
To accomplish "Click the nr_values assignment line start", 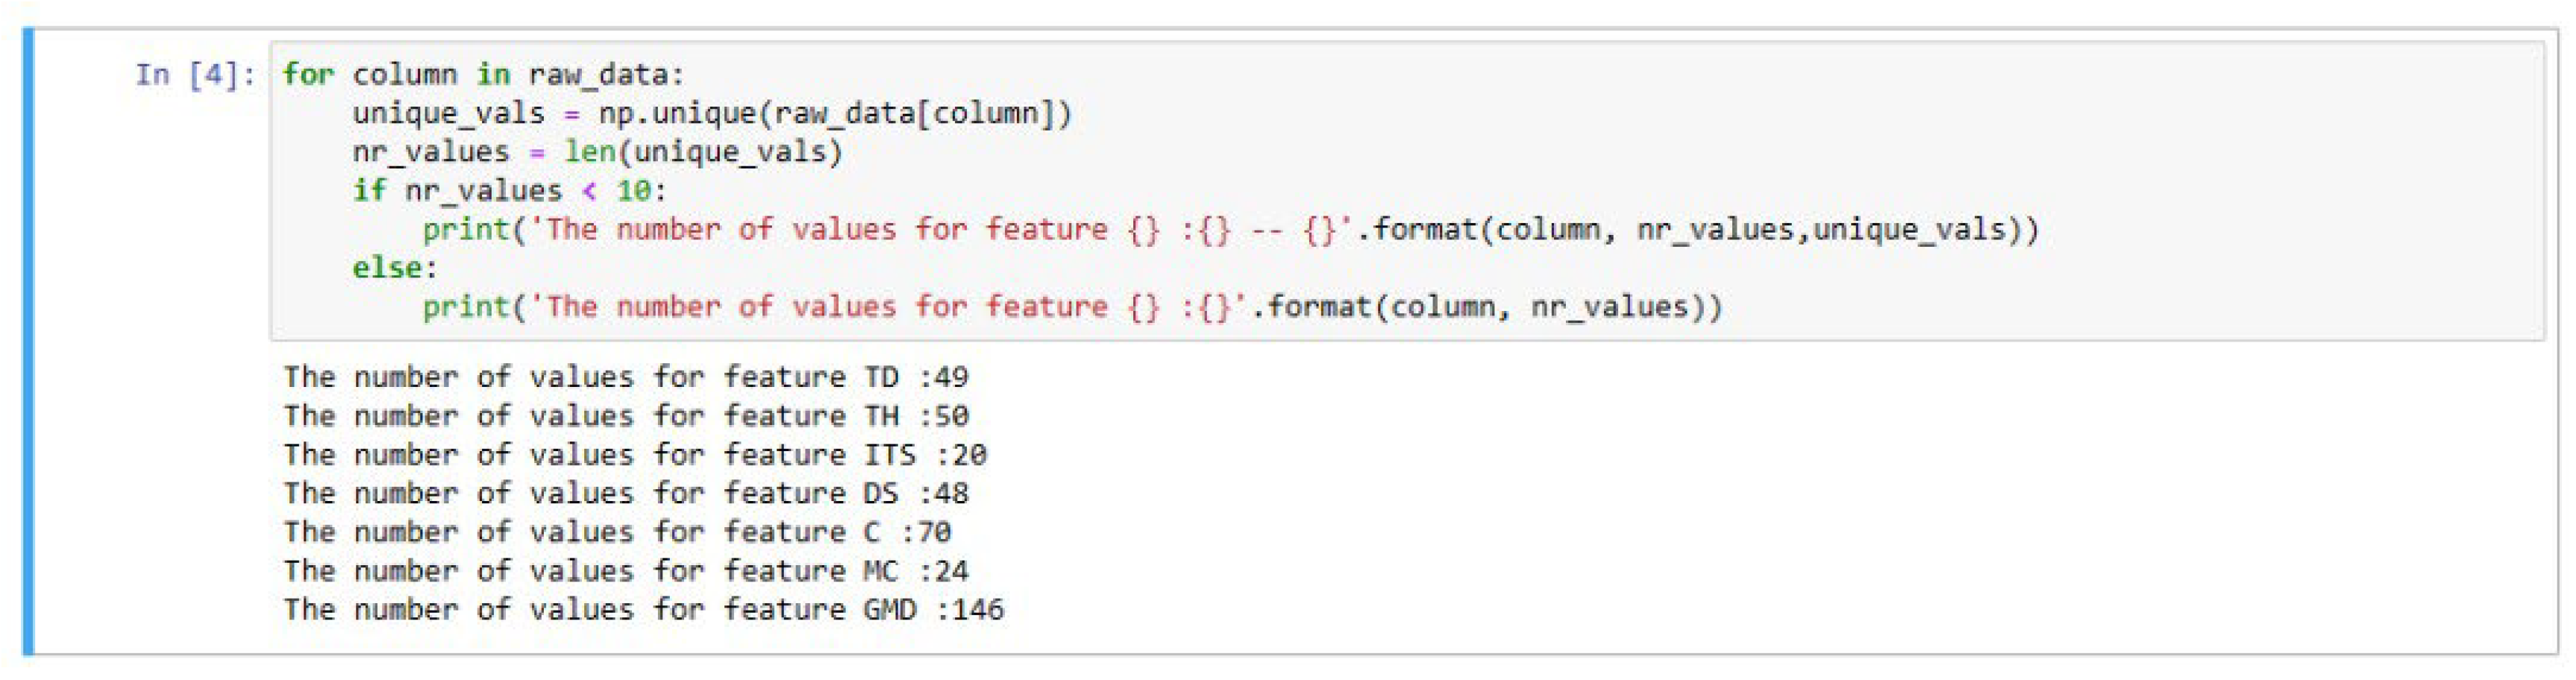I will point(430,152).
